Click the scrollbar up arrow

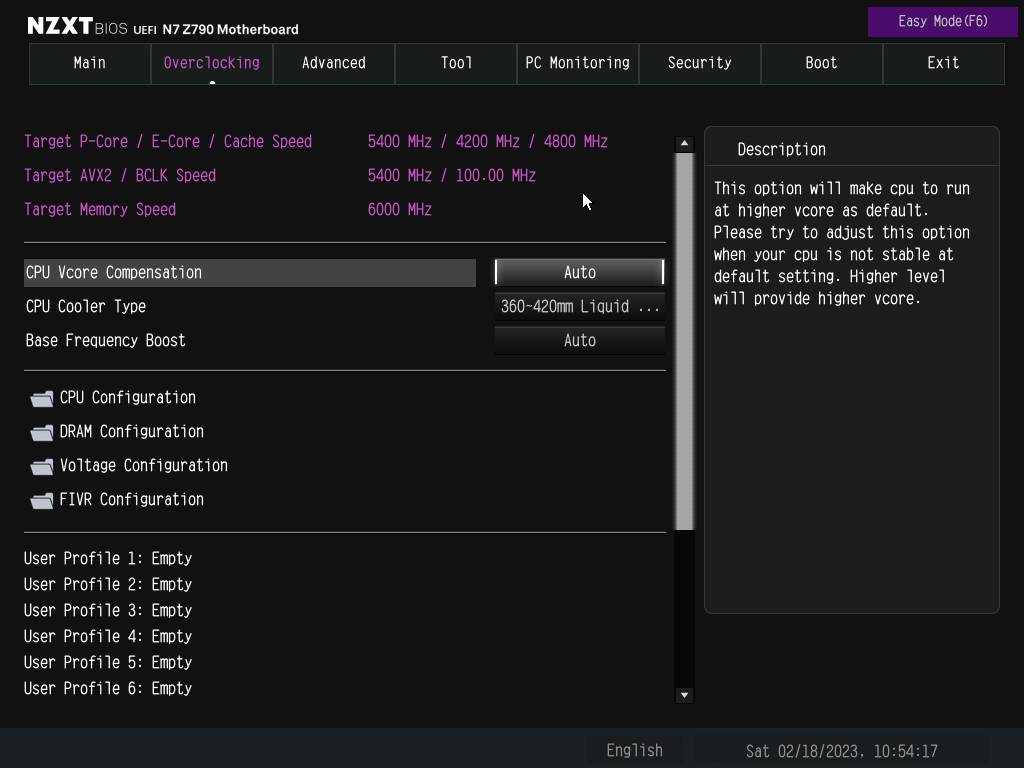click(x=684, y=142)
